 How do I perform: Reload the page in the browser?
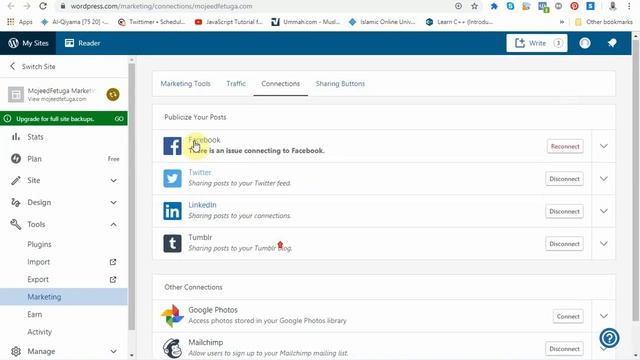[43, 6]
